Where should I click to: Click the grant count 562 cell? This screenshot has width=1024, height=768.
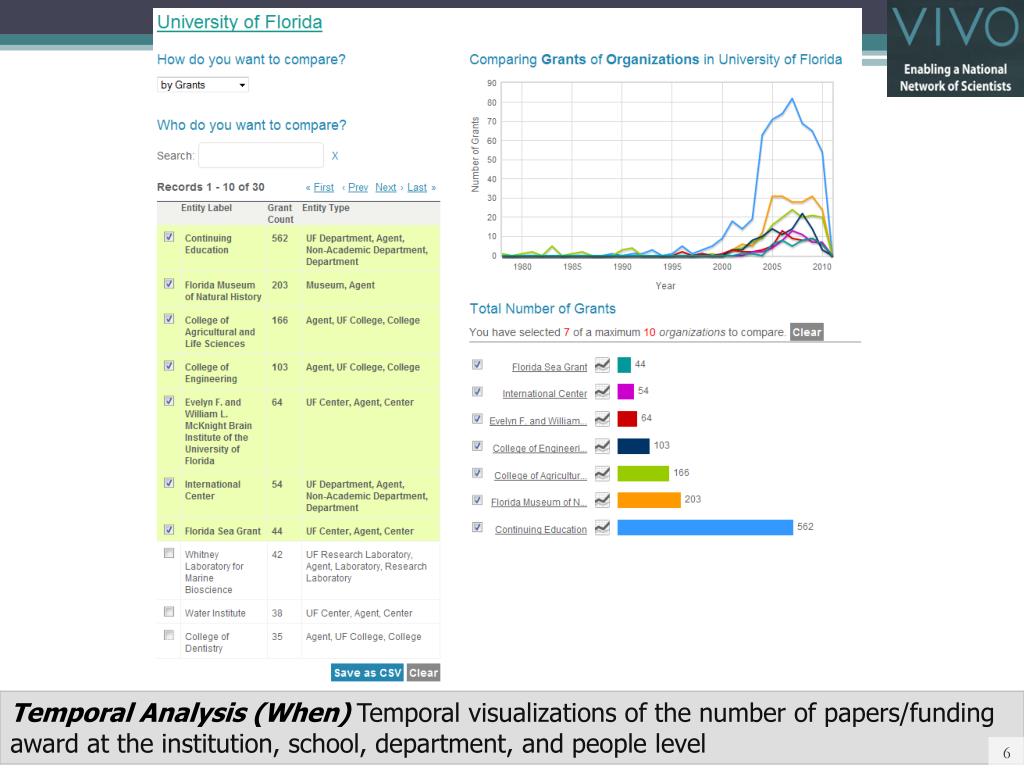coord(280,238)
